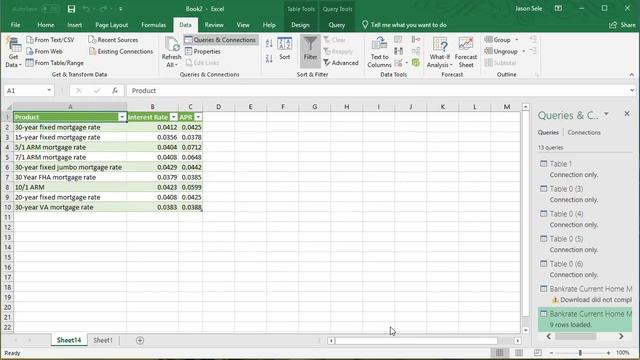Click the formula bar containing Product
640x360 pixels.
pyautogui.click(x=378, y=91)
